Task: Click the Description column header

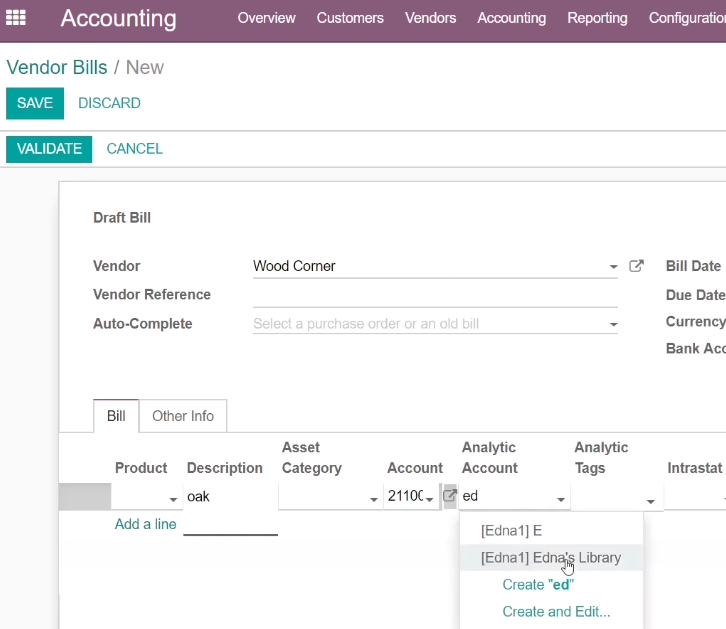Action: (225, 468)
